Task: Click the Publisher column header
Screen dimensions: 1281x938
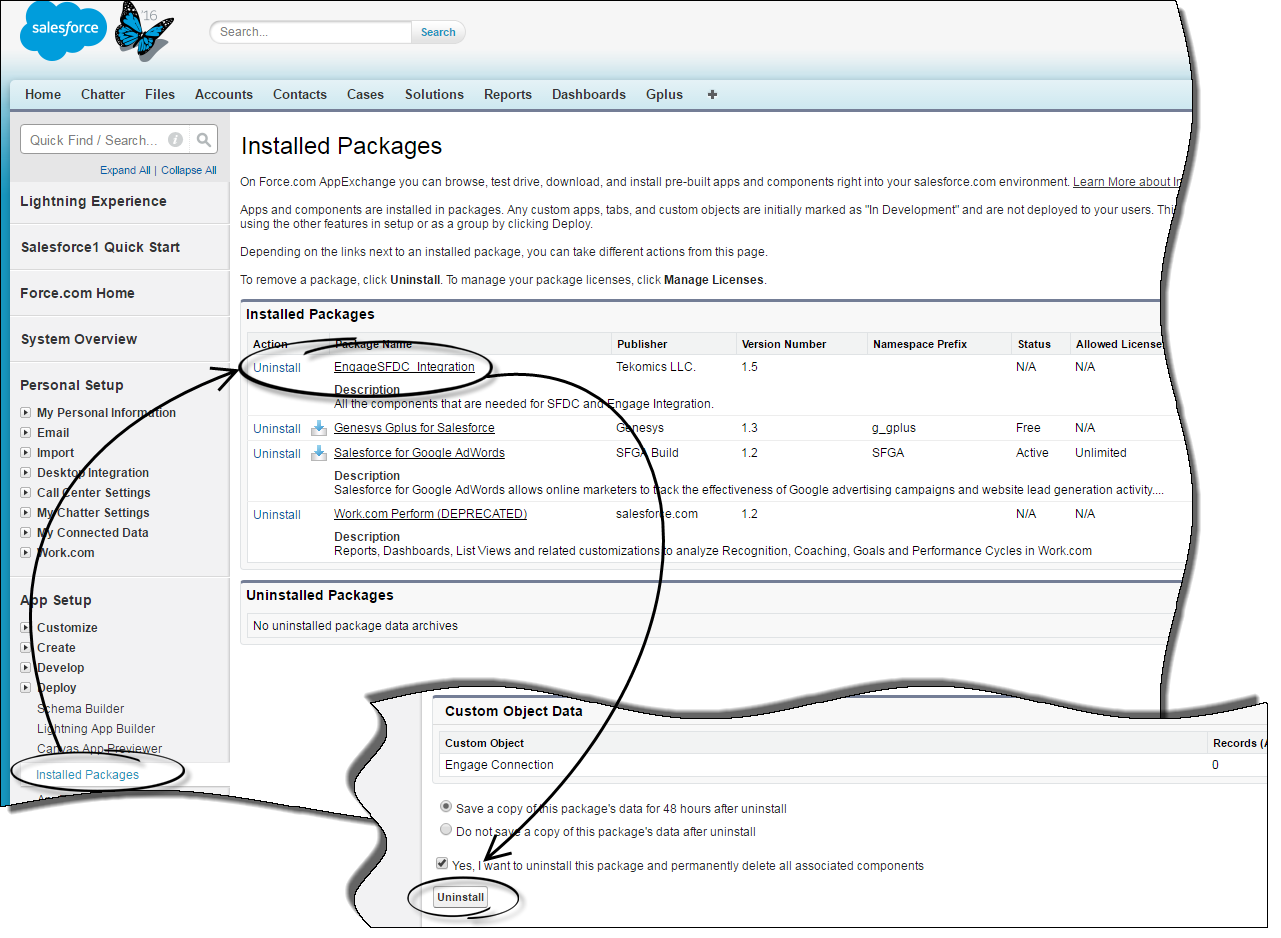Action: click(x=642, y=344)
